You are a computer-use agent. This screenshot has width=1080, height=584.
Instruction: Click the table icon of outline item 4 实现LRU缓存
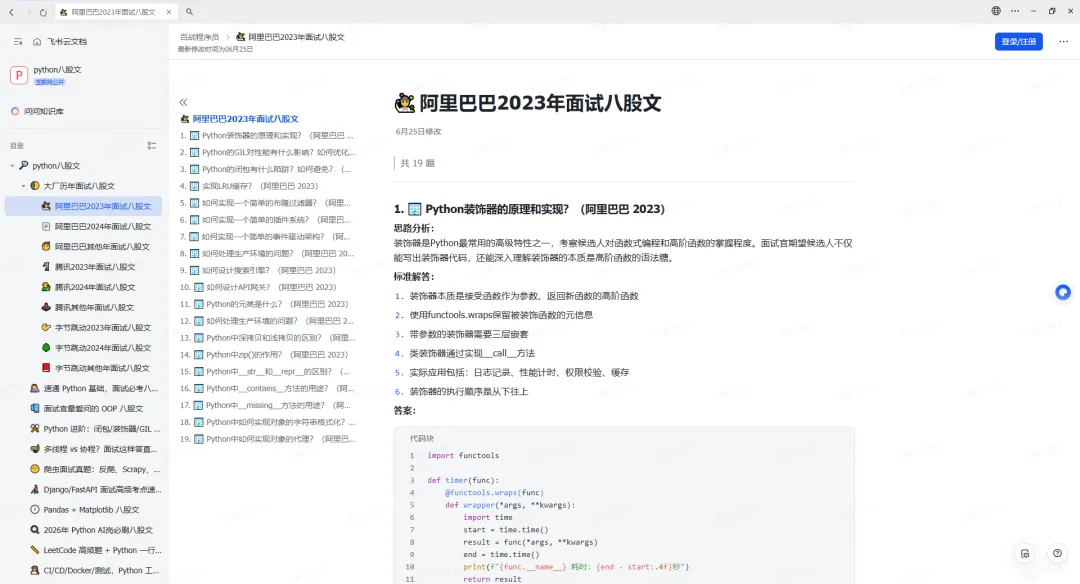[x=195, y=186]
